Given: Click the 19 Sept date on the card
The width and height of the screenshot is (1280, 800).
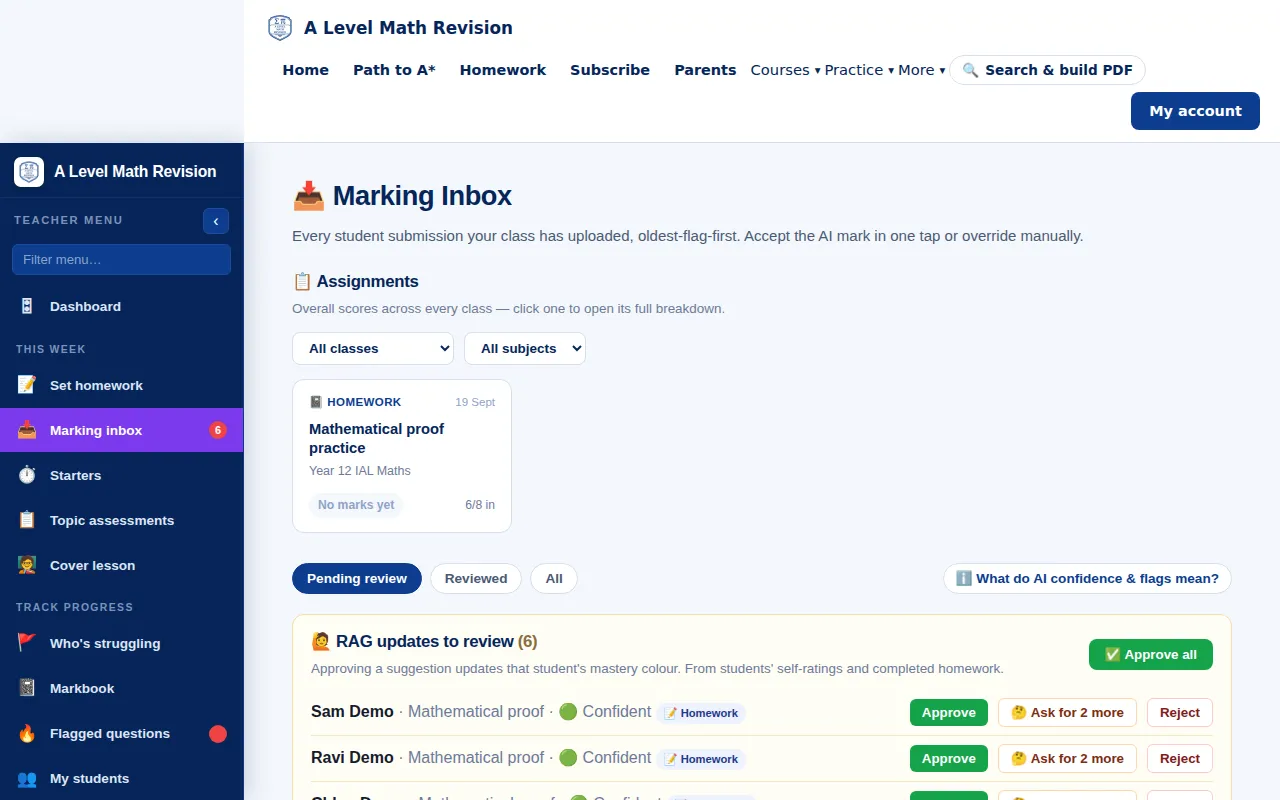Looking at the screenshot, I should pos(475,402).
